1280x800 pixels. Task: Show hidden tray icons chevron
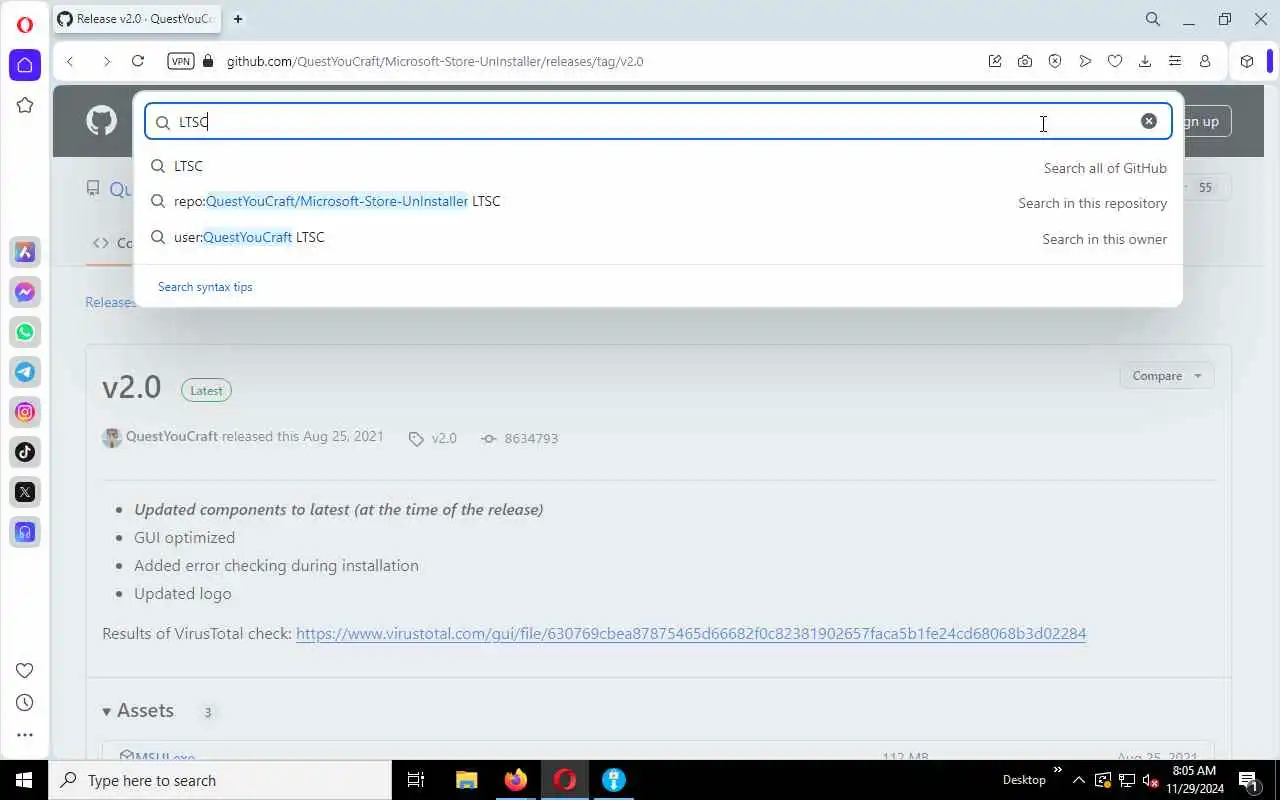[1079, 780]
